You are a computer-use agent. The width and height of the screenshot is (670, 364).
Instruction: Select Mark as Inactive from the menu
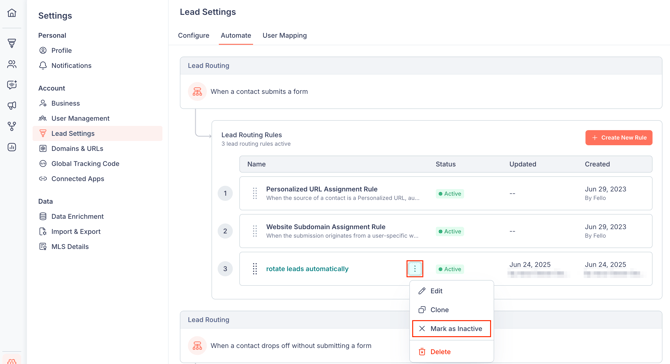(x=451, y=329)
